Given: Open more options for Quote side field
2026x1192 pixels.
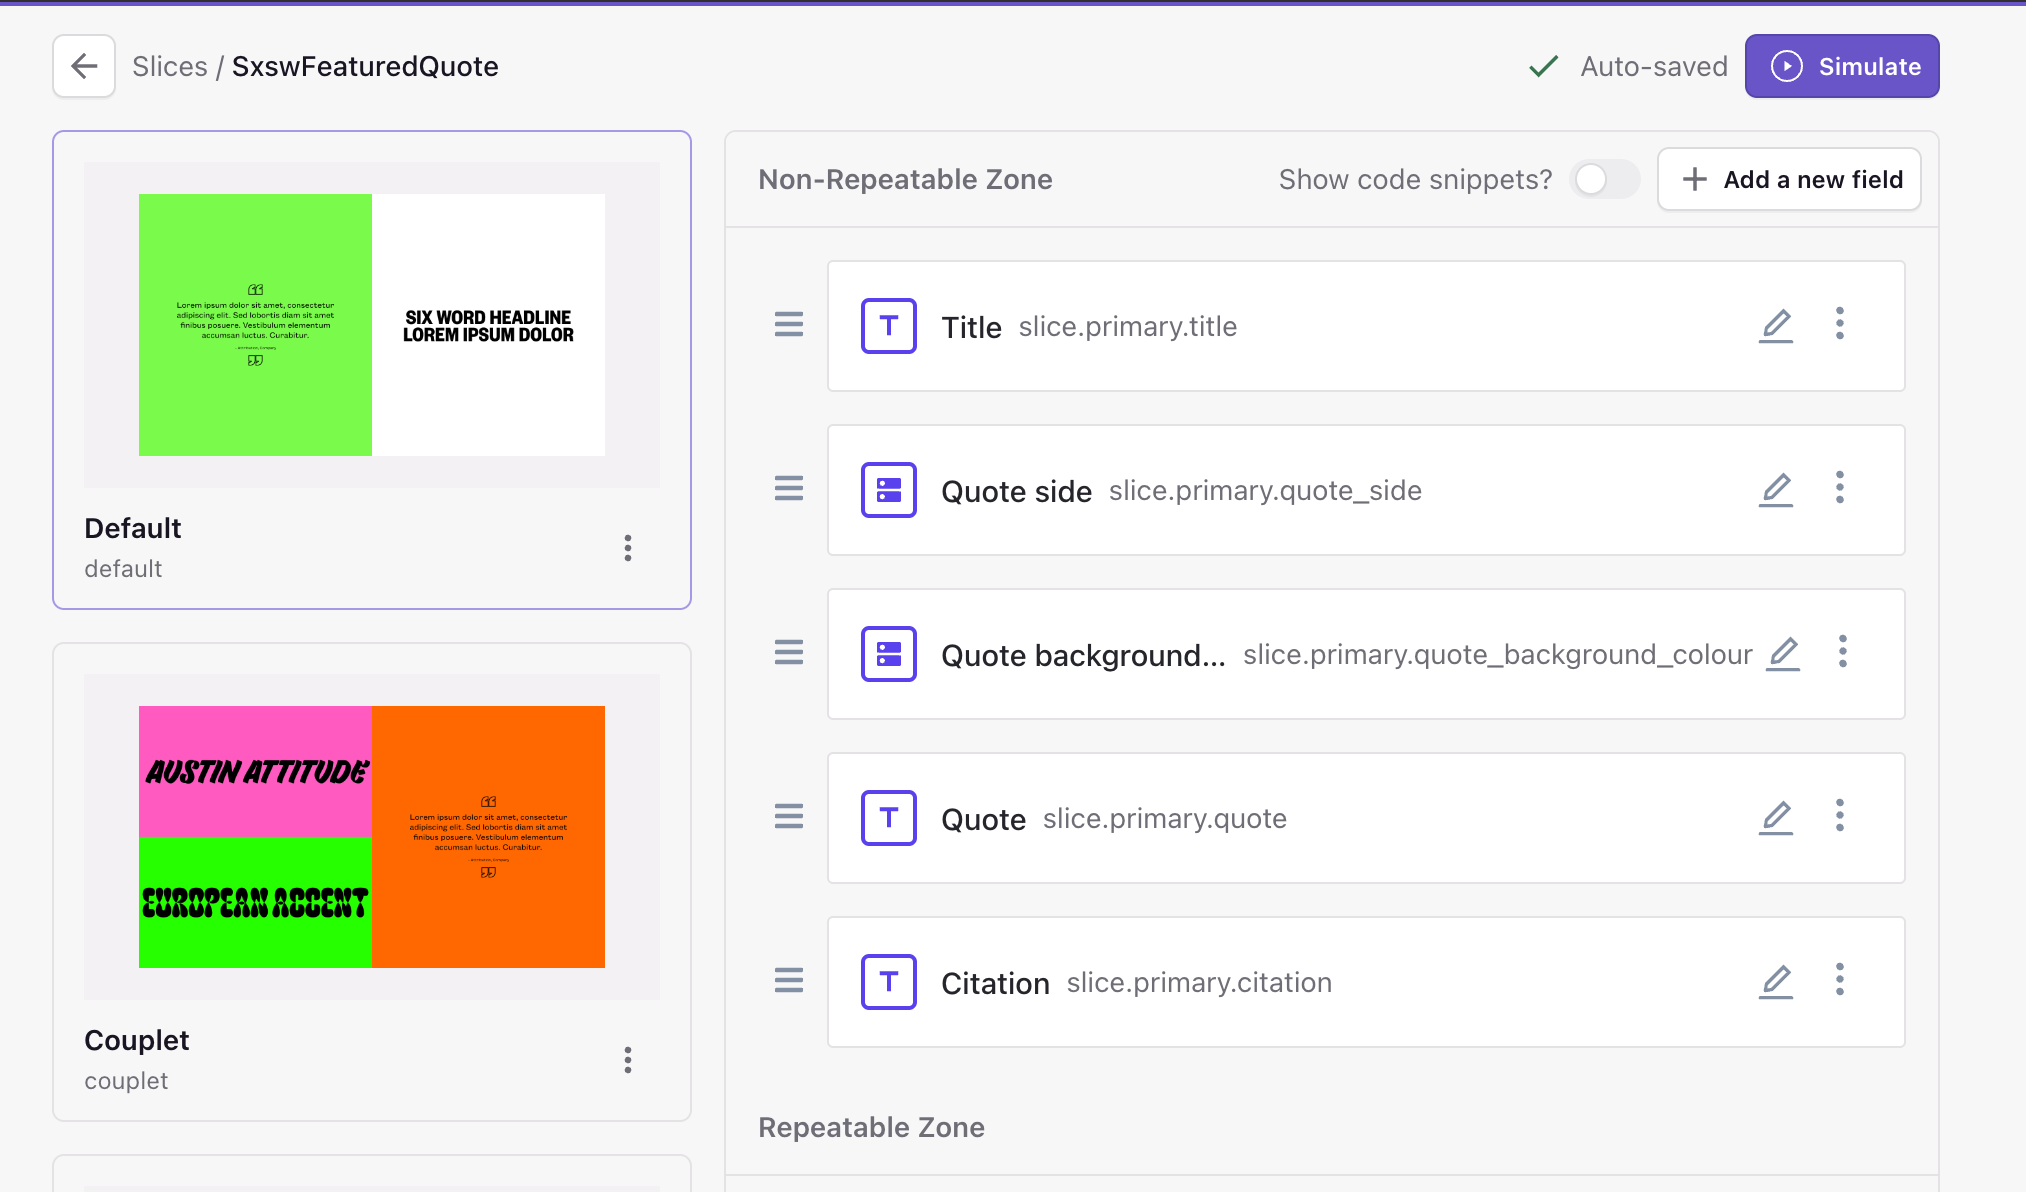Looking at the screenshot, I should coord(1840,487).
